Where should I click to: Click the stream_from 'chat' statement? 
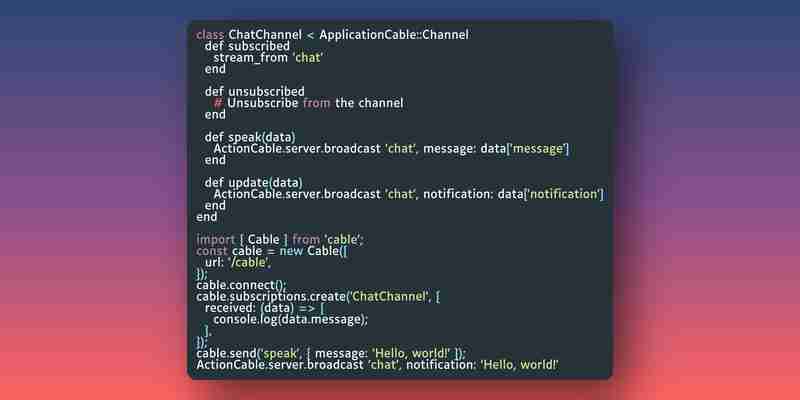(x=268, y=58)
